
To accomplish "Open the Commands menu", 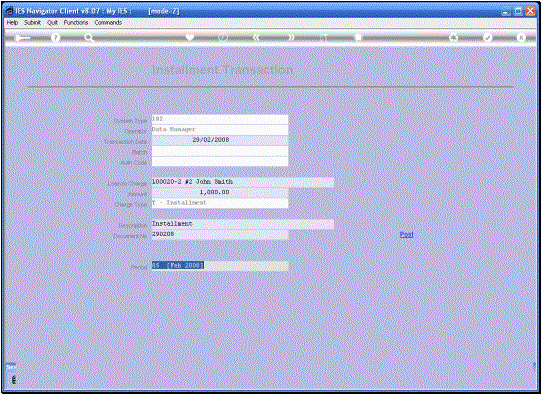I will point(108,22).
